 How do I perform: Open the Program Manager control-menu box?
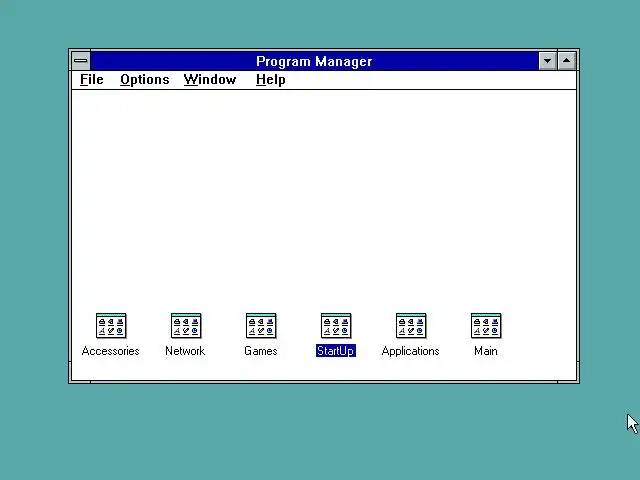pos(81,61)
